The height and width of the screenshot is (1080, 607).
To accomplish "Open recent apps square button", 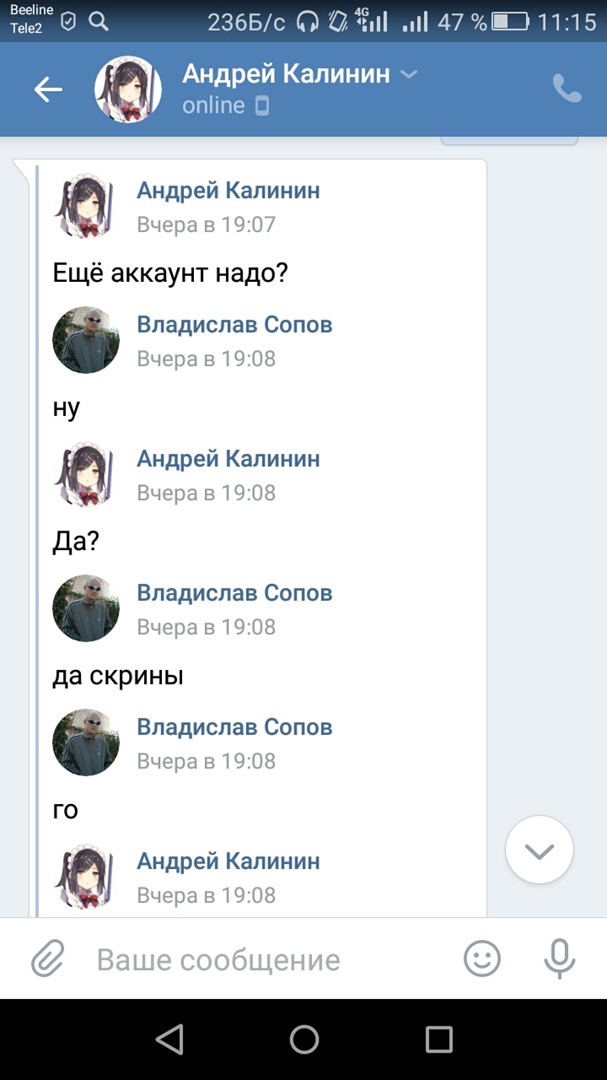I will pyautogui.click(x=439, y=1040).
